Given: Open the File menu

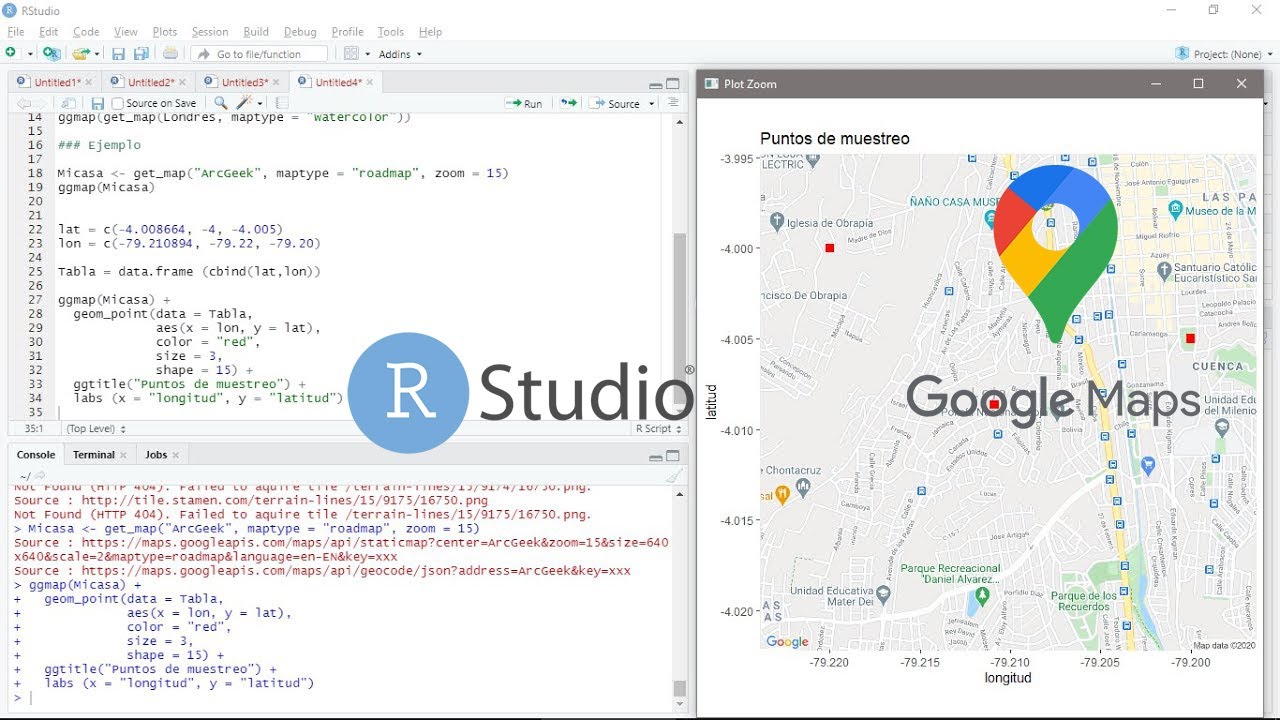Looking at the screenshot, I should point(15,32).
